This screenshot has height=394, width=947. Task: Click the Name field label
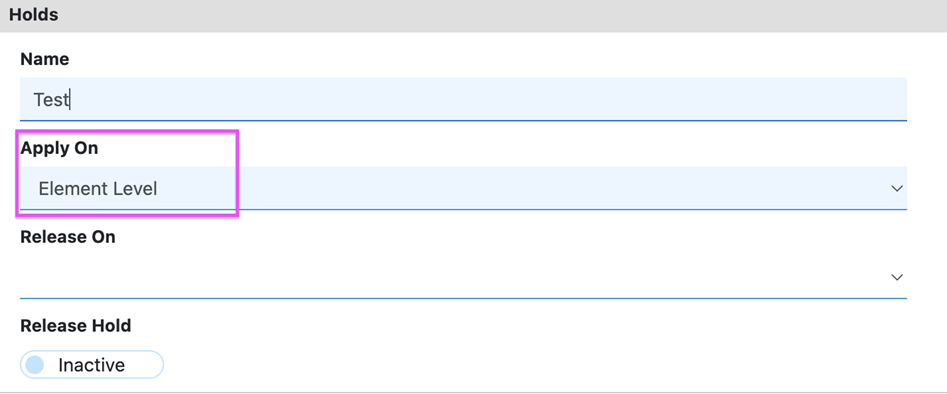(x=45, y=59)
